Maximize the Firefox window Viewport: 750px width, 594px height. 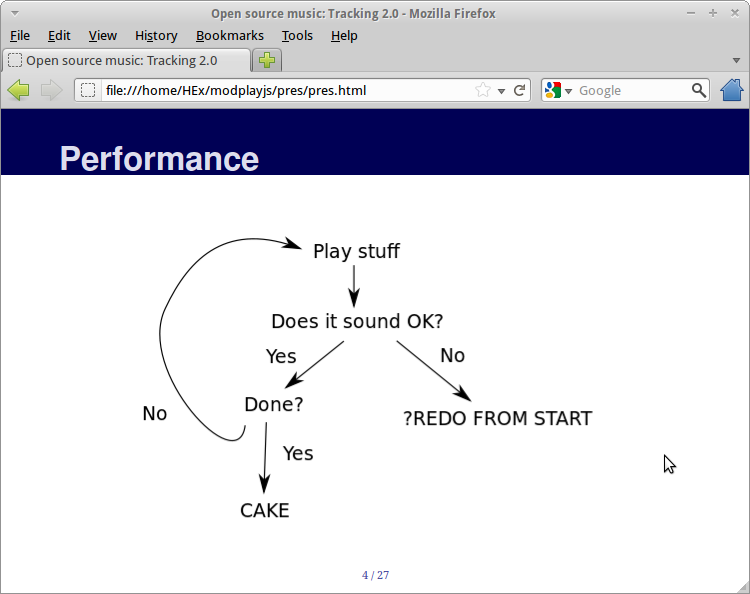point(713,13)
